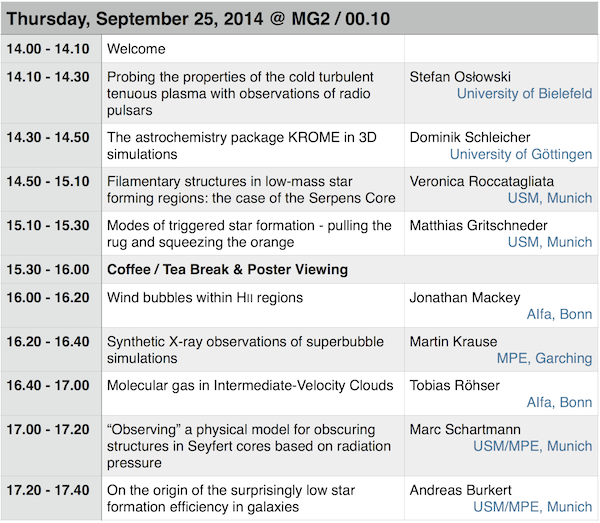Viewport: 600px width, 523px height.
Task: Open USM, Munich link under Matthias Gritschneder
Action: pyautogui.click(x=550, y=242)
